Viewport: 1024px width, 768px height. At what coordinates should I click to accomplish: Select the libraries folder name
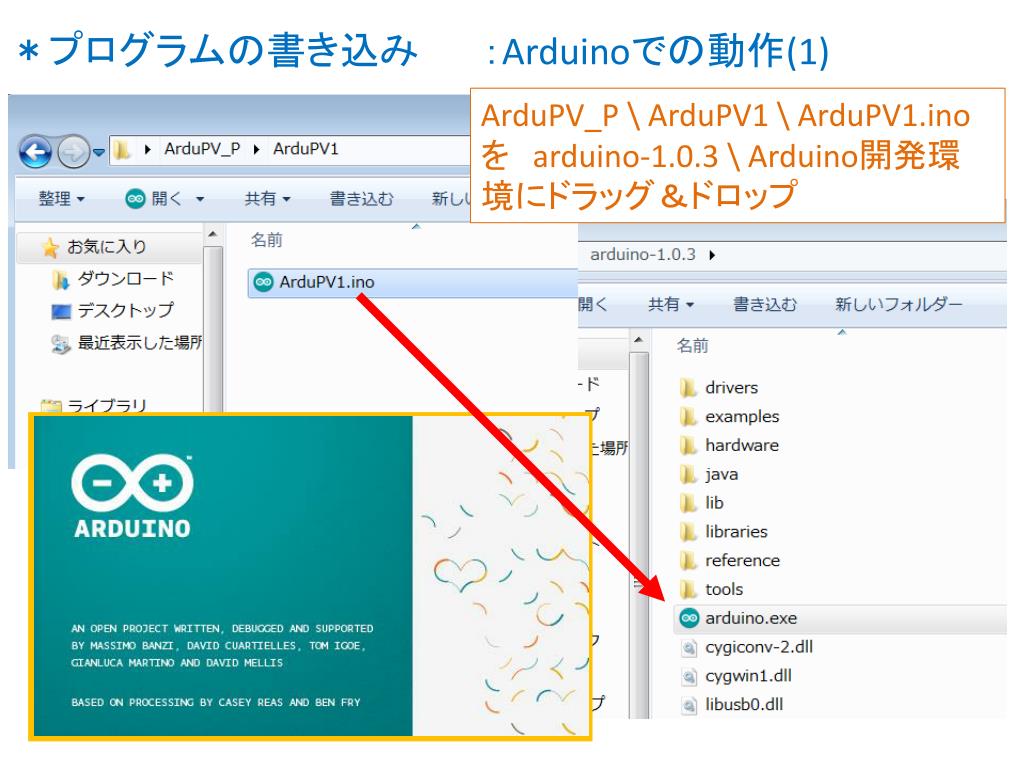736,532
